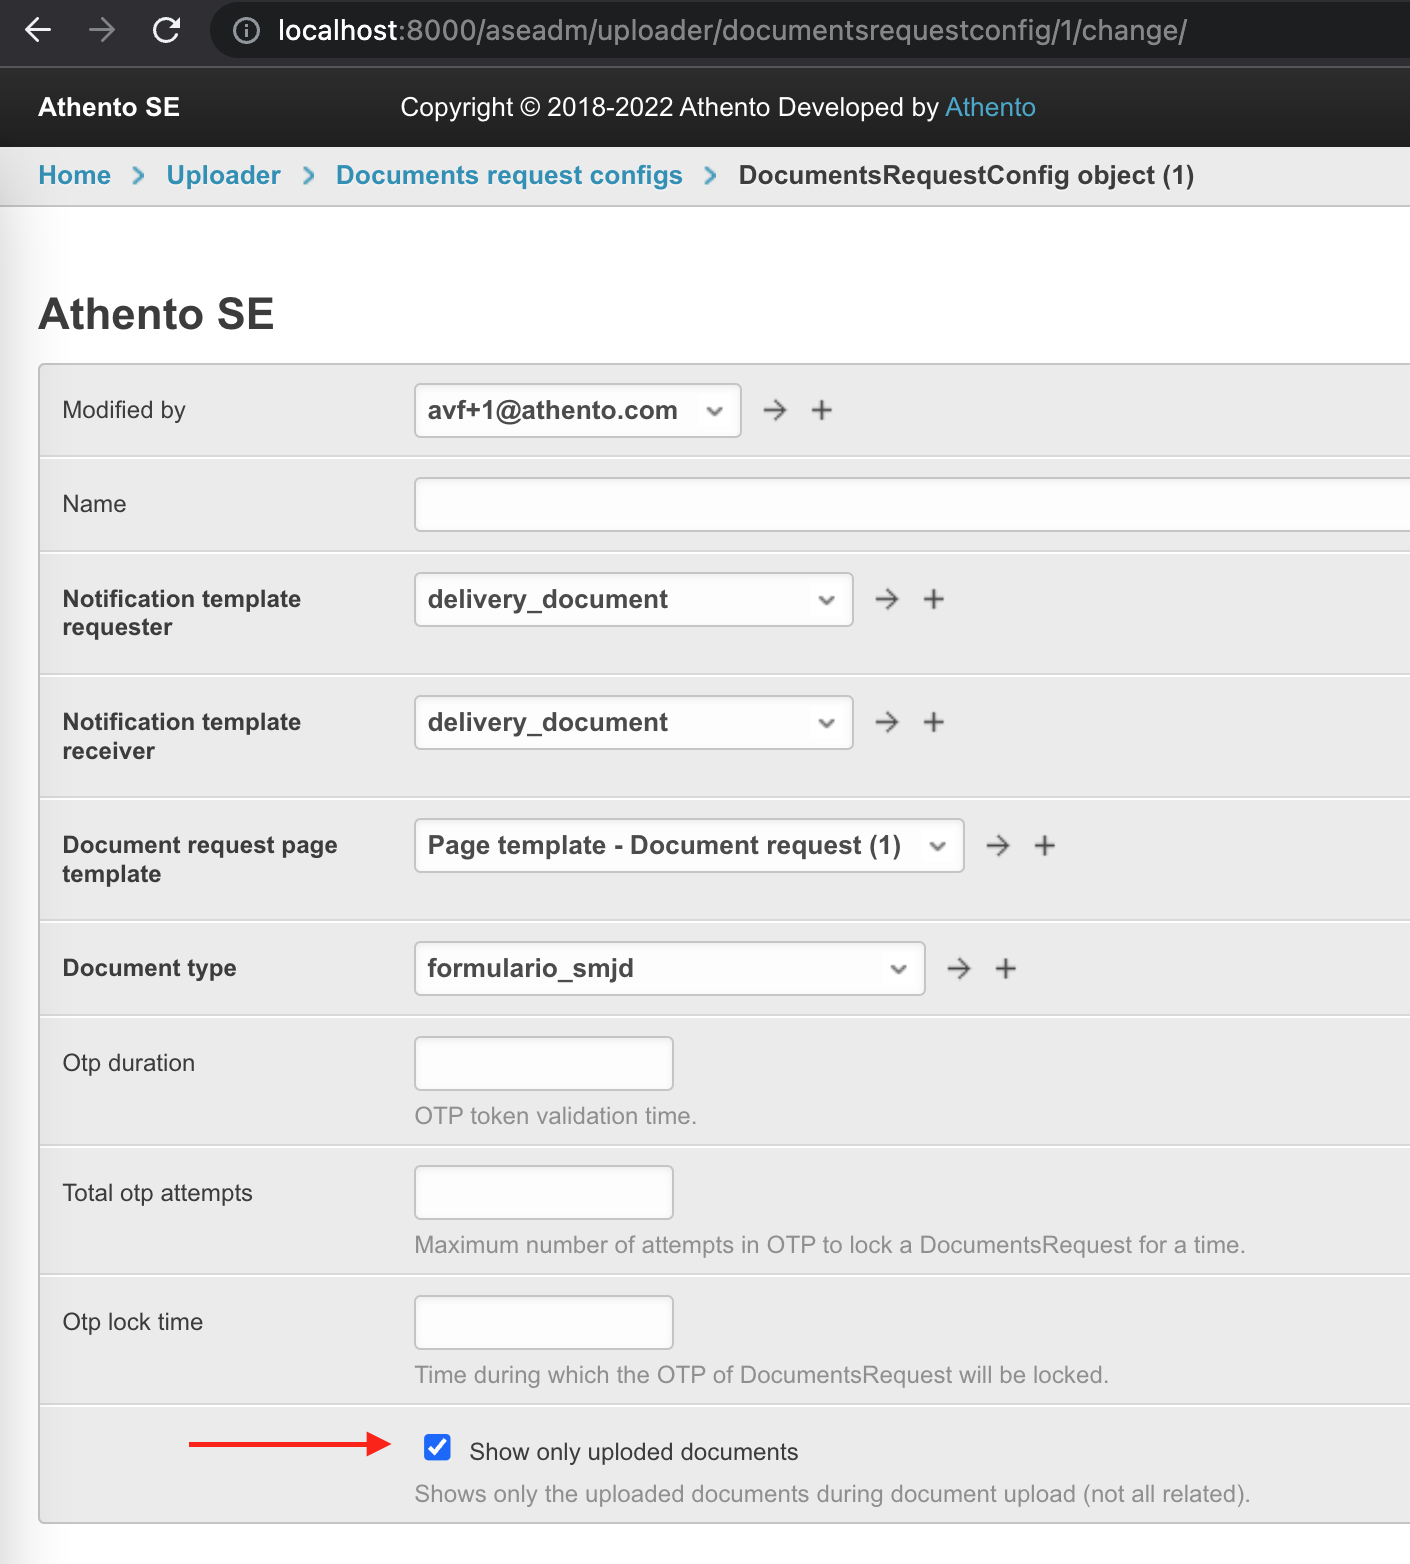Uncheck Show only uploded documents checkbox
Screen dimensions: 1410x1564
pos(437,1447)
